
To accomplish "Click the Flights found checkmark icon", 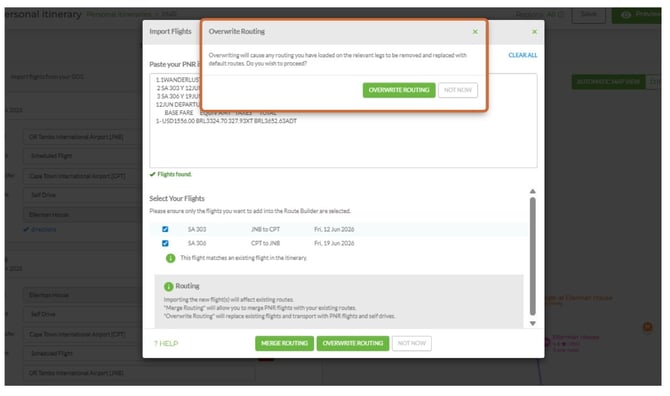I will click(x=152, y=174).
